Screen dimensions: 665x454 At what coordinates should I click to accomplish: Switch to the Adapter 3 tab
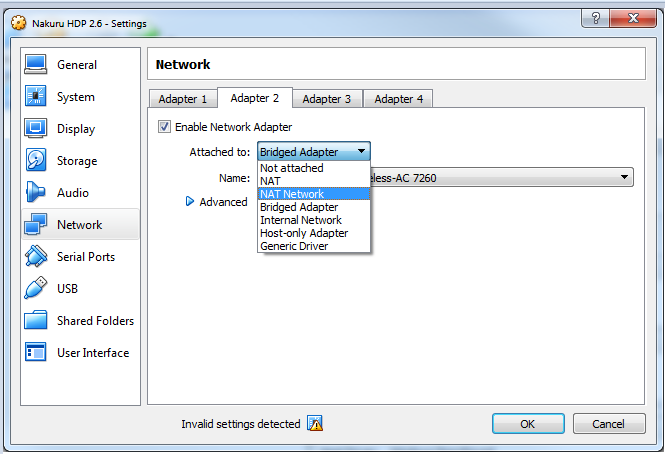tap(327, 99)
